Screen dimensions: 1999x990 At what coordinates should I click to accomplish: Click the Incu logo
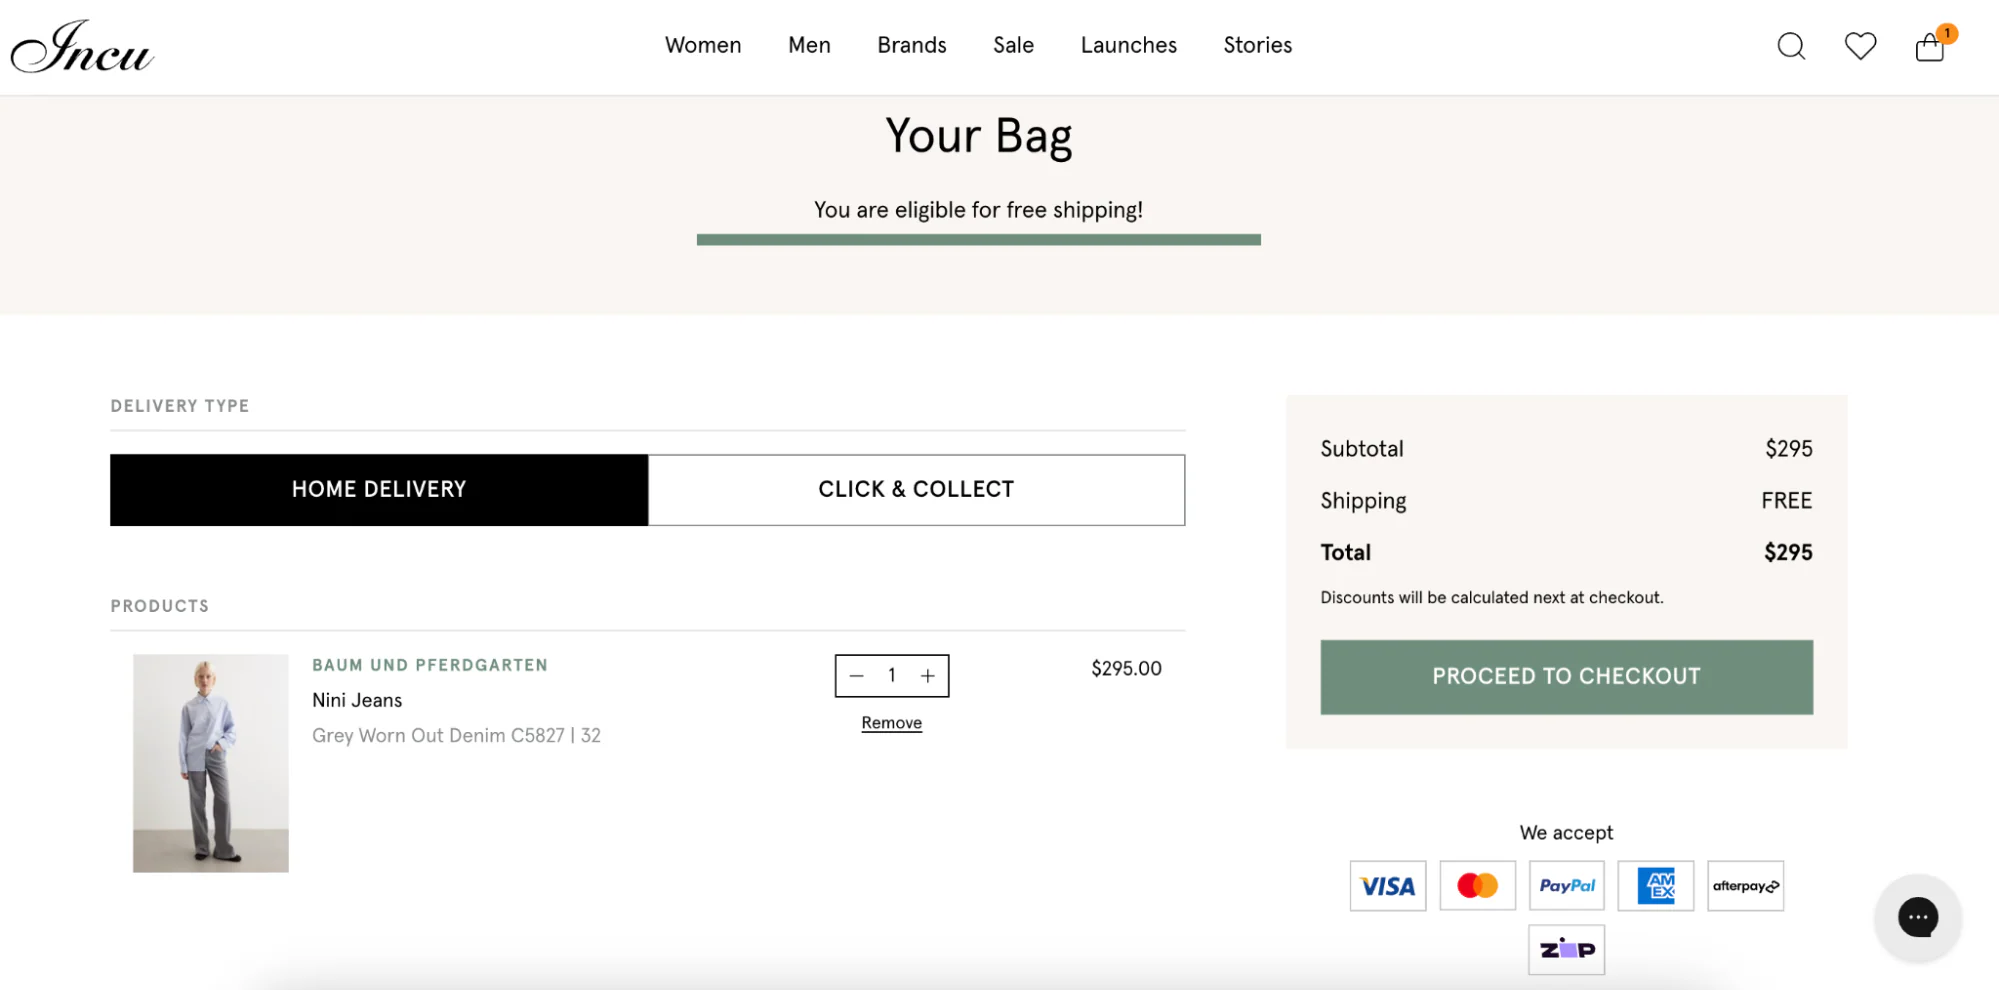(81, 45)
